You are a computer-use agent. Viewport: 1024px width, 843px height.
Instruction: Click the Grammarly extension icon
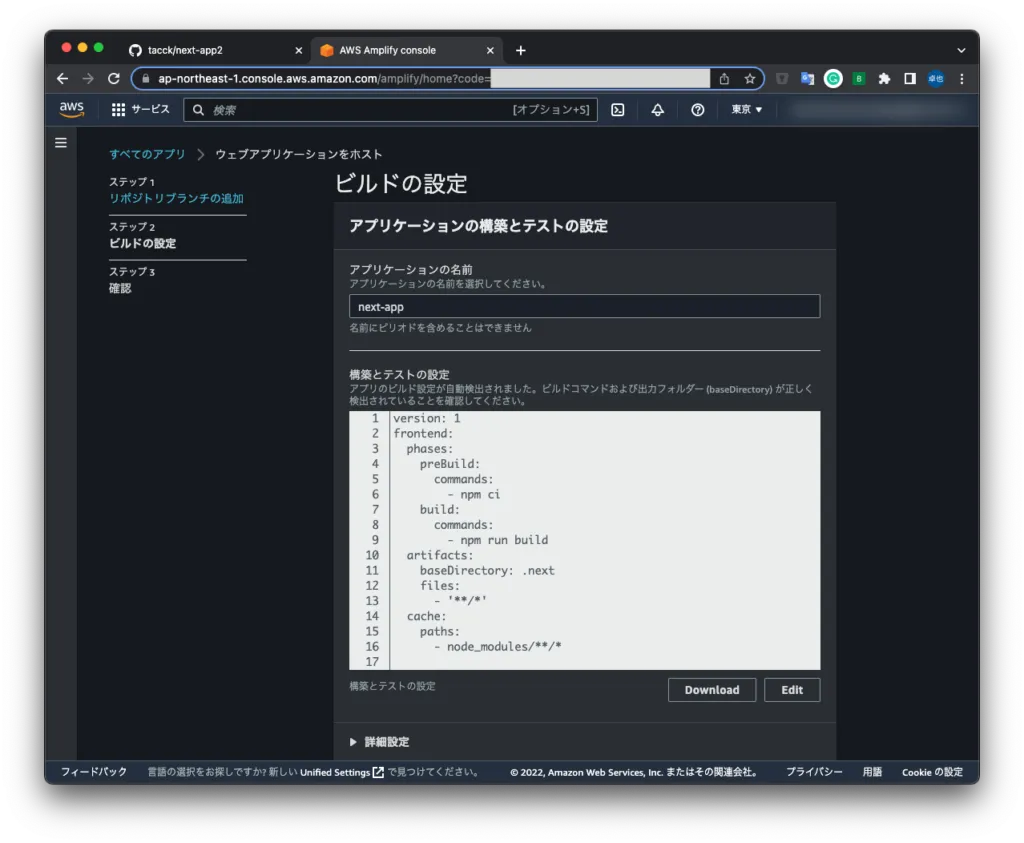click(833, 79)
